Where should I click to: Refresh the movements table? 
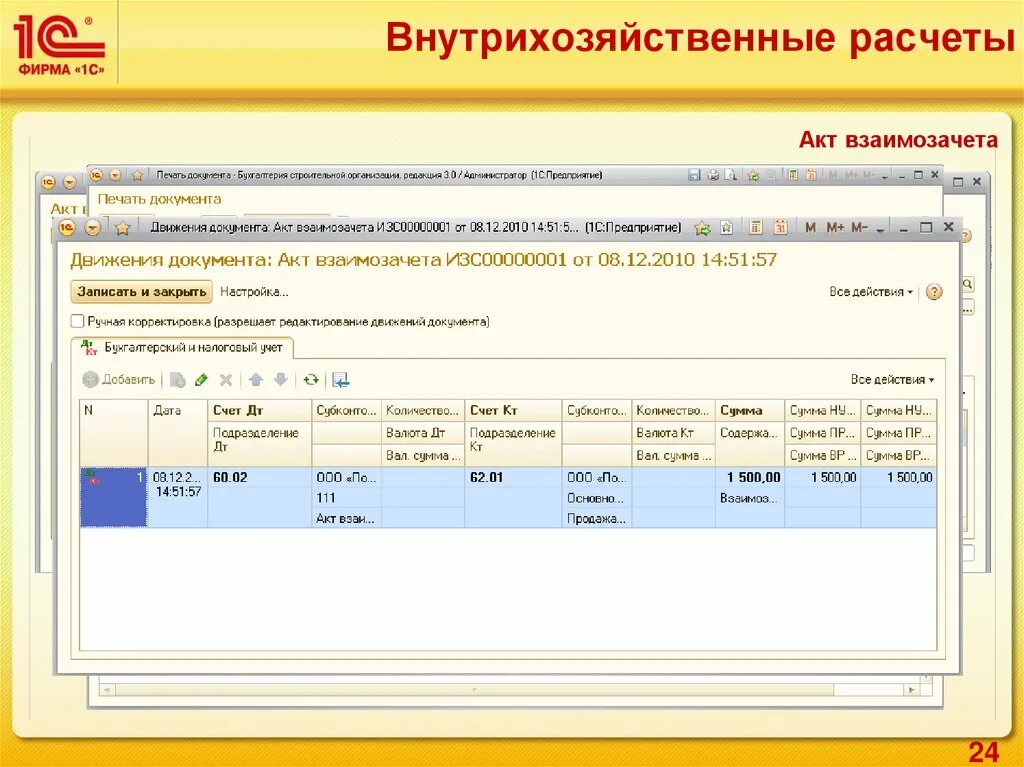[309, 379]
